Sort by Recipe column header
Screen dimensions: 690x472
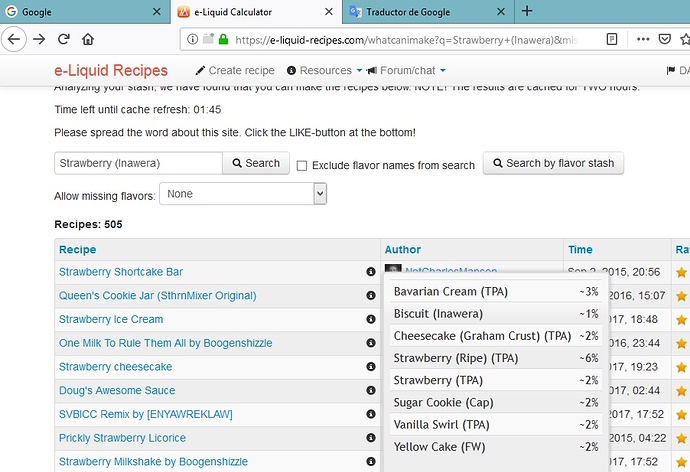pyautogui.click(x=77, y=249)
